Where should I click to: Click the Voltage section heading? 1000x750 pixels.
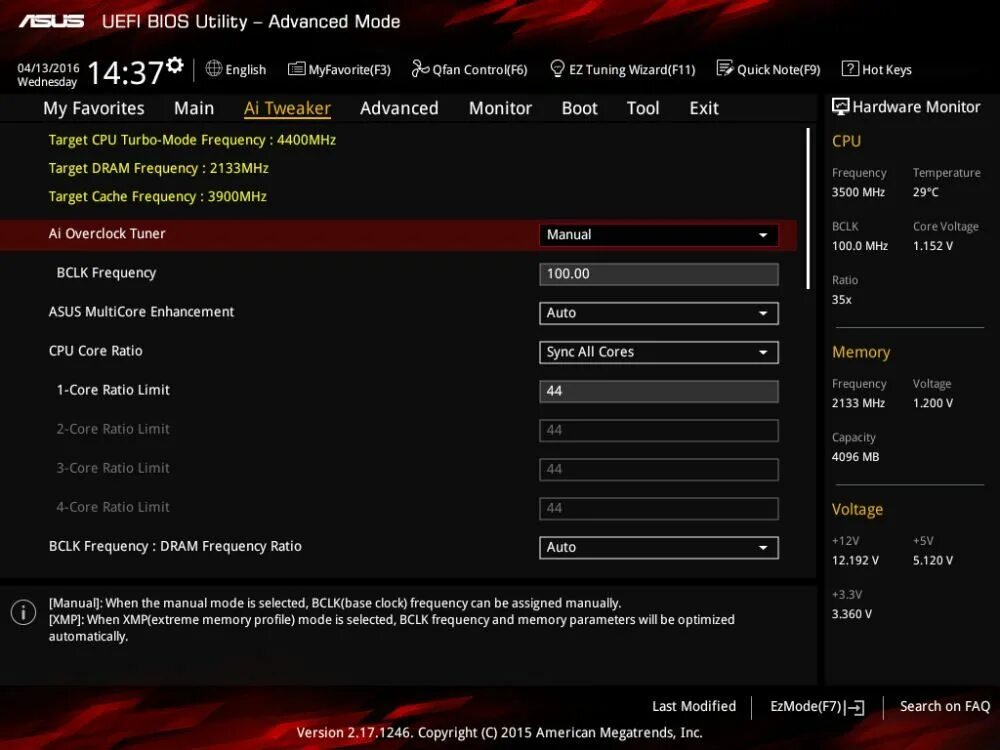(x=857, y=510)
